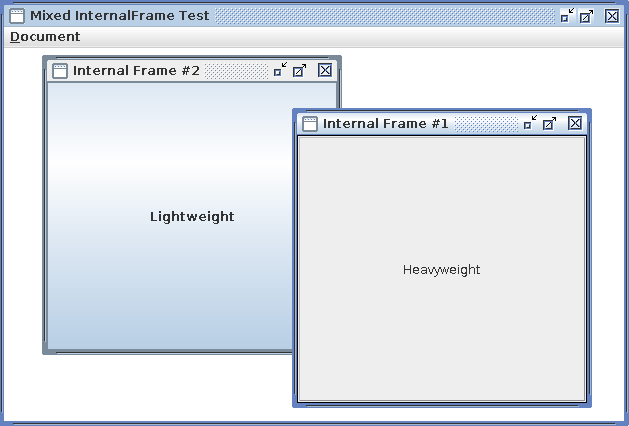629x426 pixels.
Task: Maximize the Mixed InternalFrame Test window
Action: [x=587, y=16]
